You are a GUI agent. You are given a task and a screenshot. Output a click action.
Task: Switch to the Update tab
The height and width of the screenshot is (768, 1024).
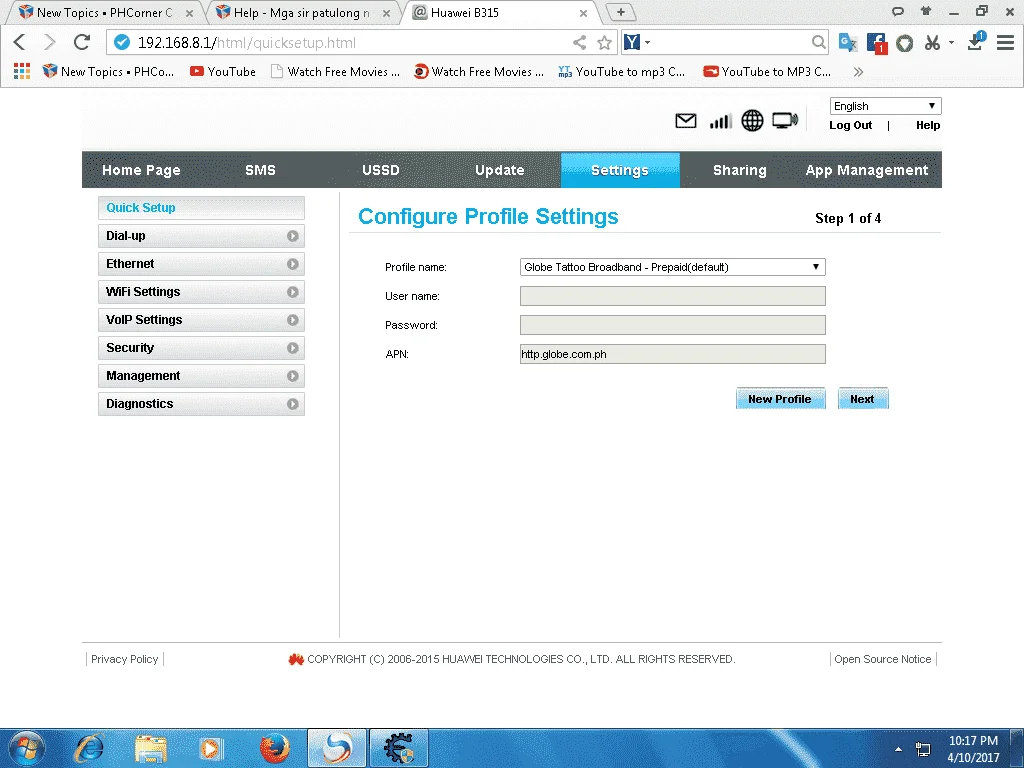click(x=500, y=170)
